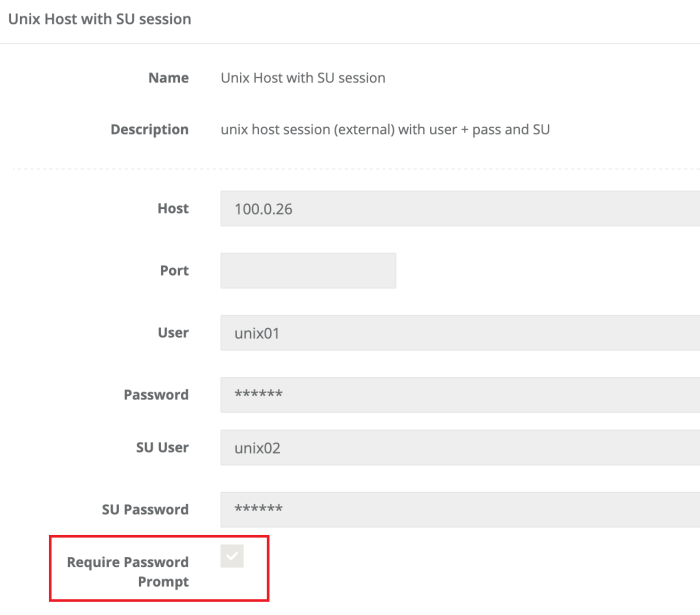
Task: Click the Host label
Action: 172,209
